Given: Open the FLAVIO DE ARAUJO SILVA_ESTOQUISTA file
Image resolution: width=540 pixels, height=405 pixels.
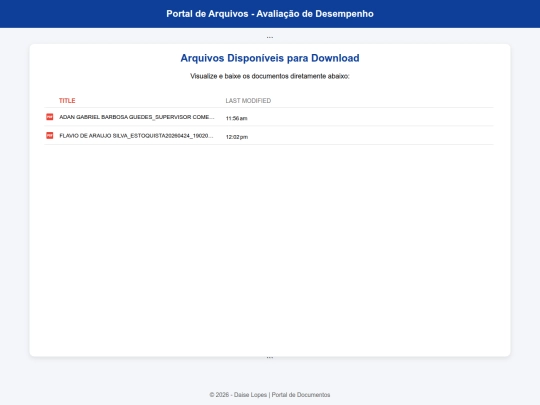Looking at the screenshot, I should click(136, 136).
